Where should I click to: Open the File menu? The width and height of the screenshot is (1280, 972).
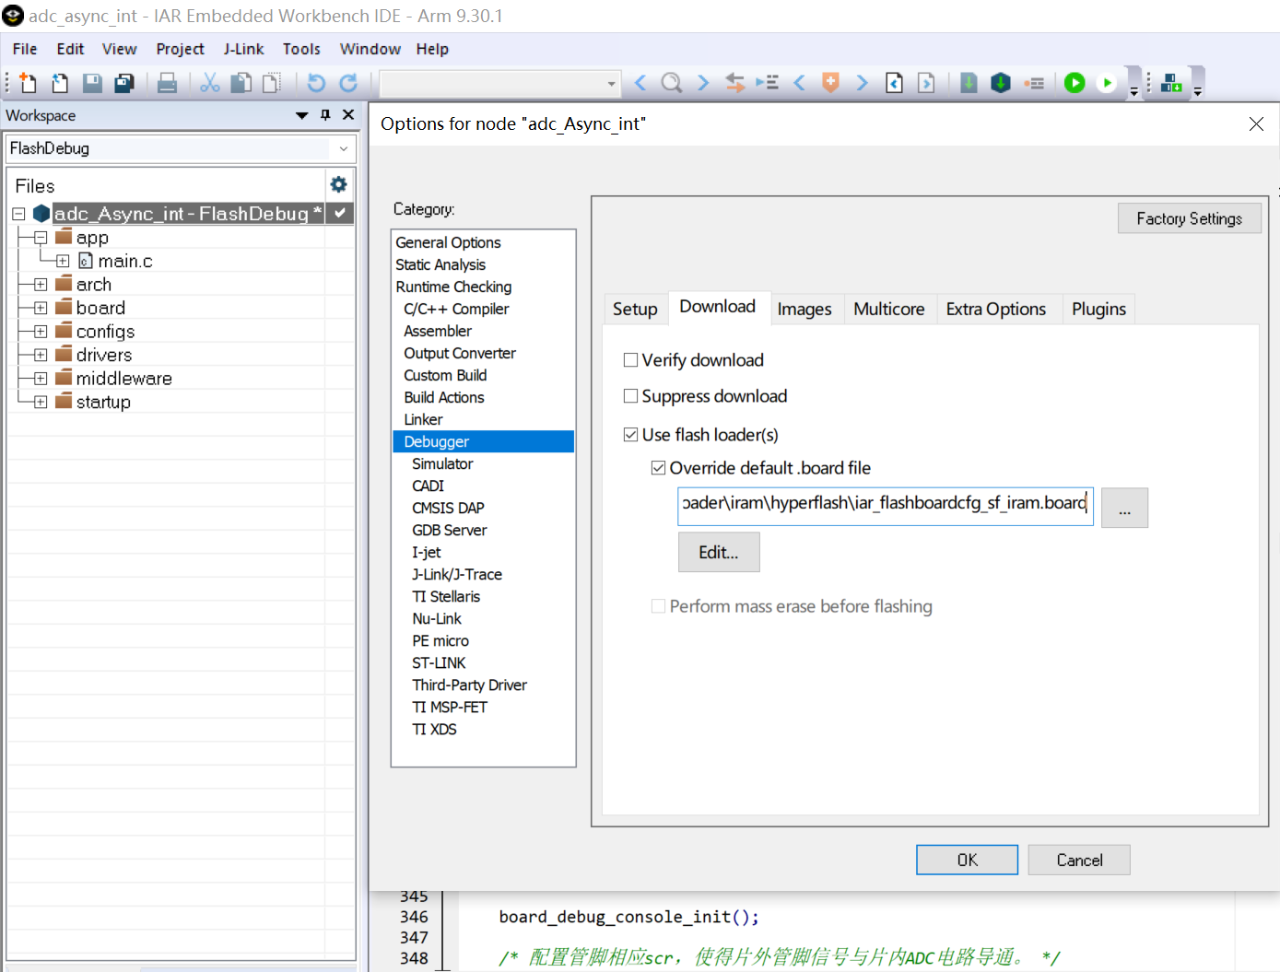[25, 49]
